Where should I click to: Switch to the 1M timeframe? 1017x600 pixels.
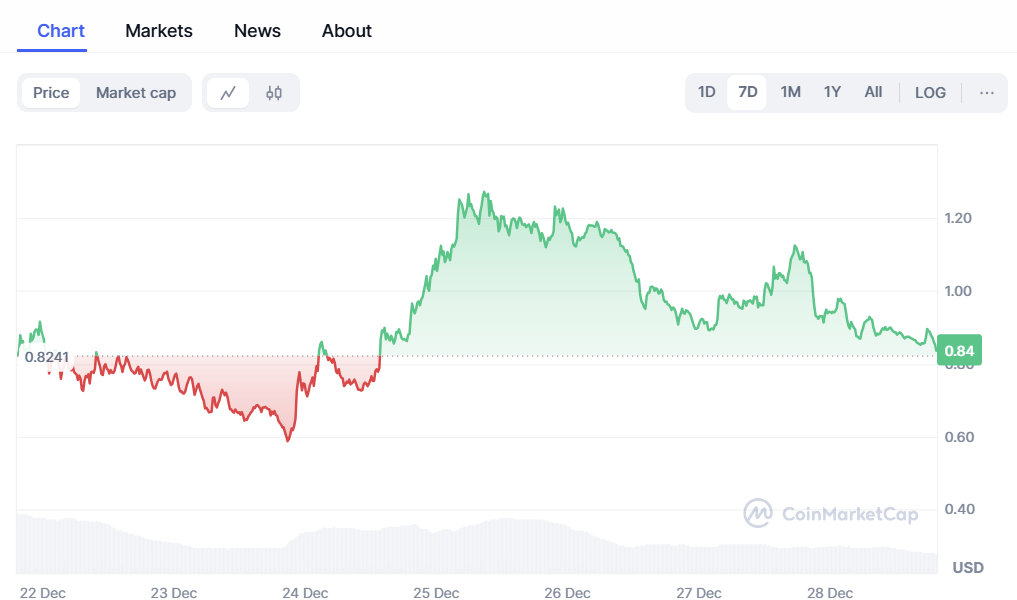tap(790, 92)
